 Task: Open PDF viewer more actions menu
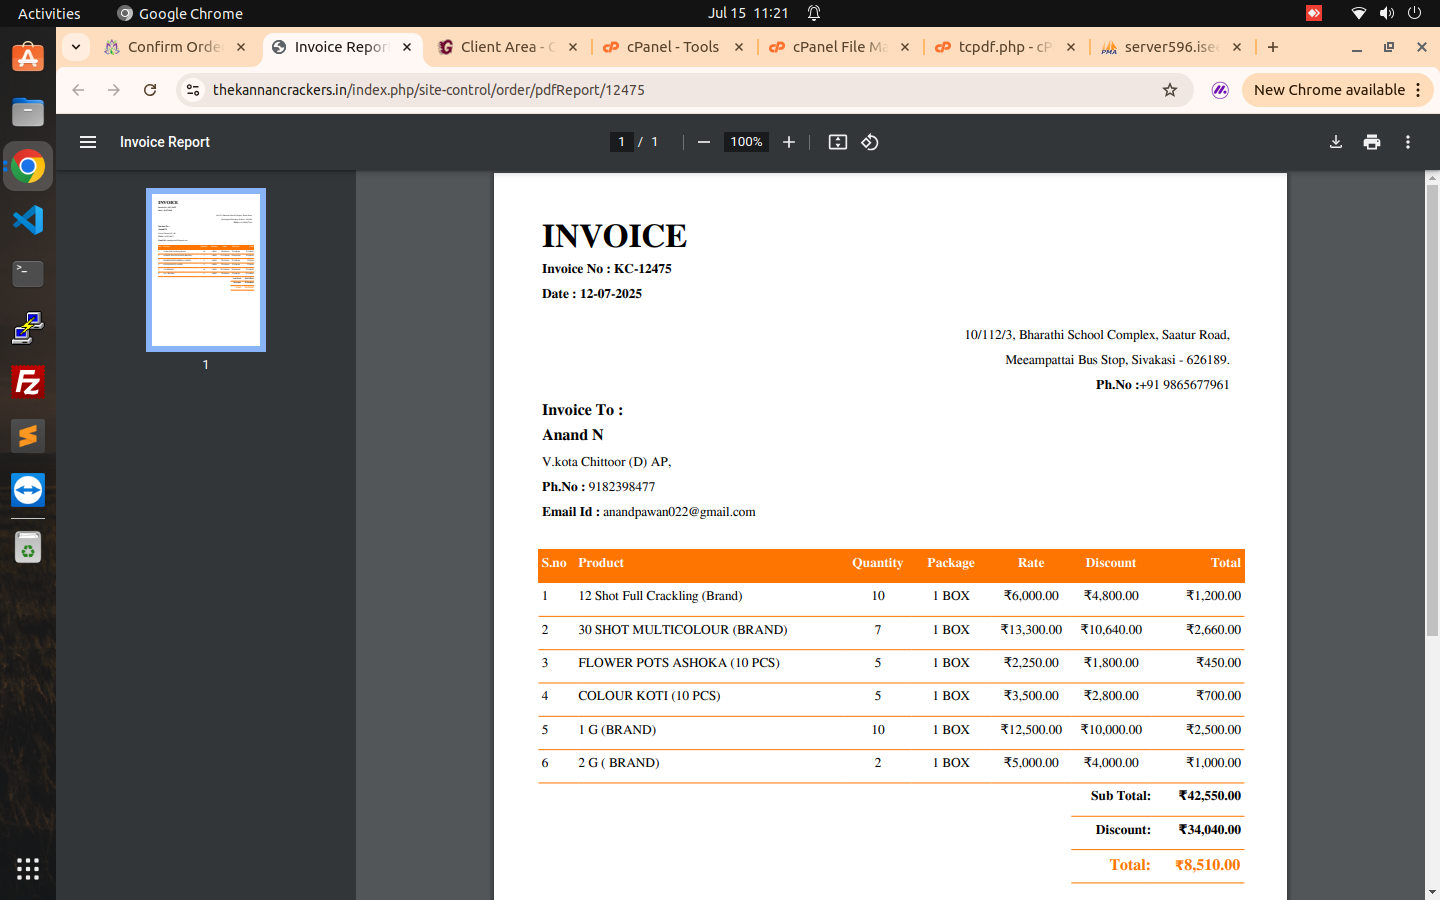1407,142
